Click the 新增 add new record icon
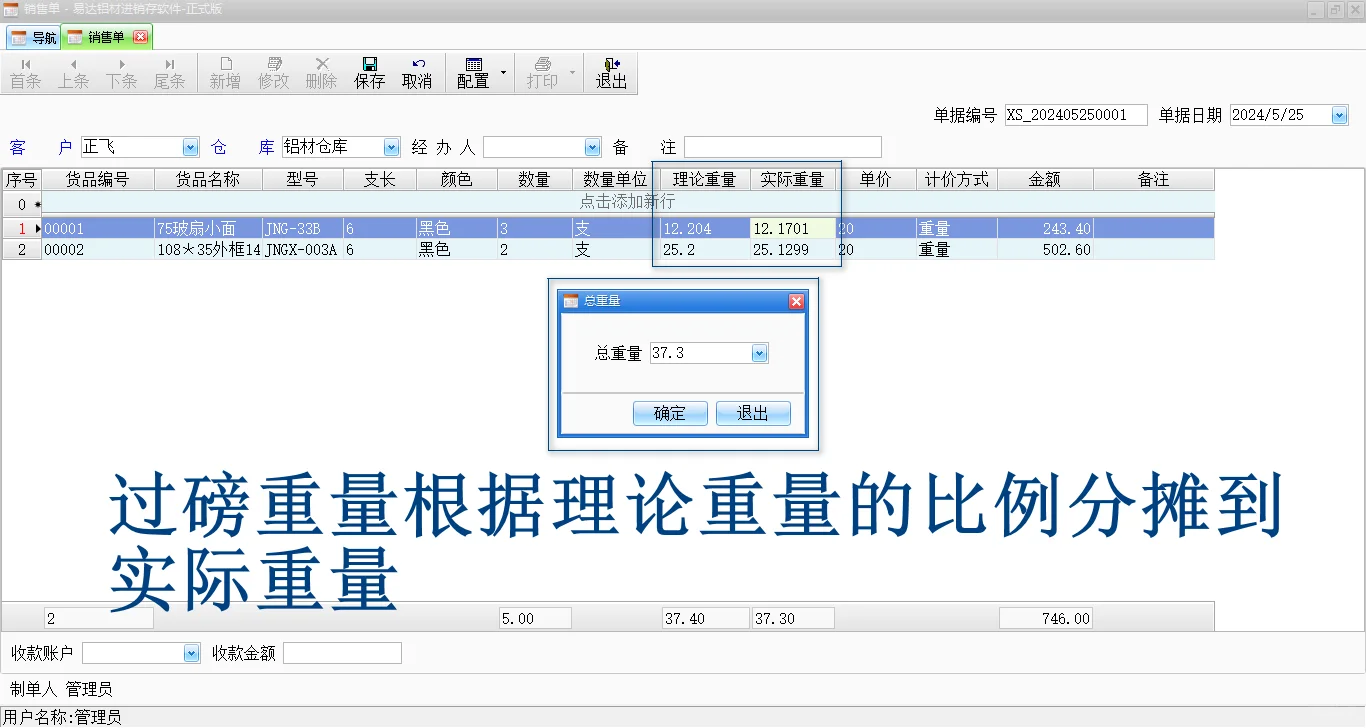The image size is (1366, 728). click(x=224, y=72)
